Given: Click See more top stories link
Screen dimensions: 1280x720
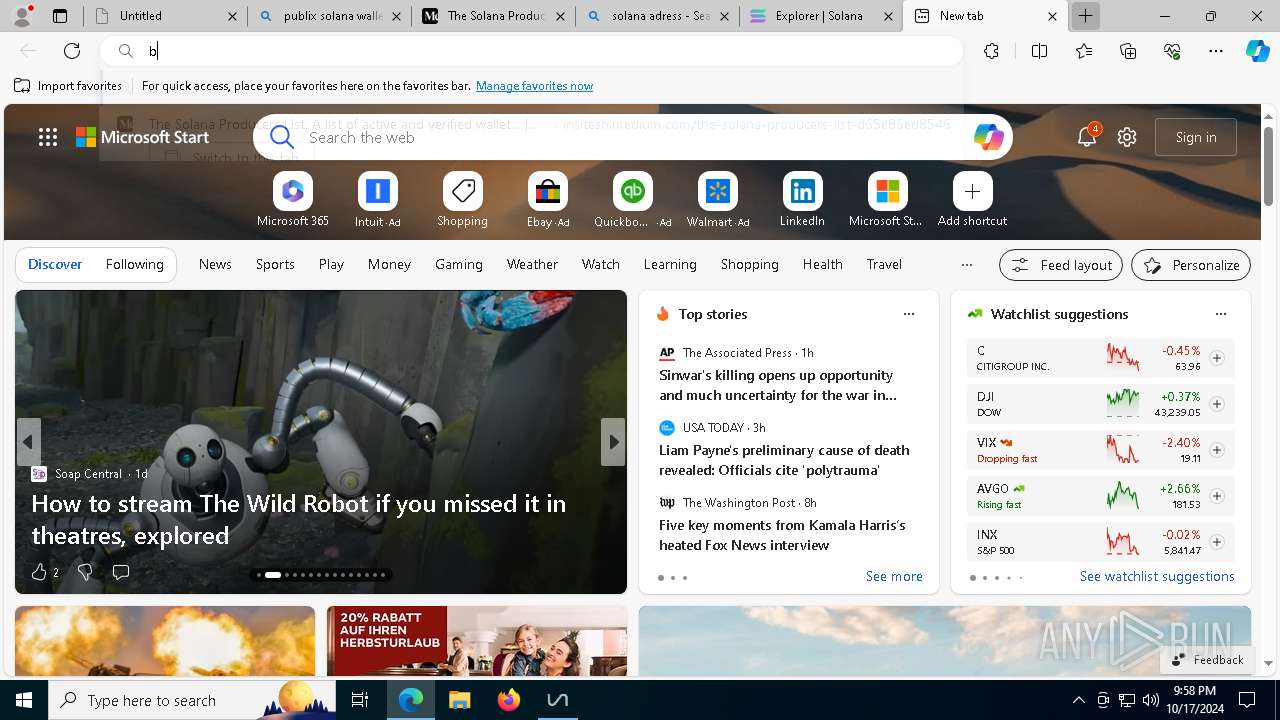Looking at the screenshot, I should click(x=894, y=576).
